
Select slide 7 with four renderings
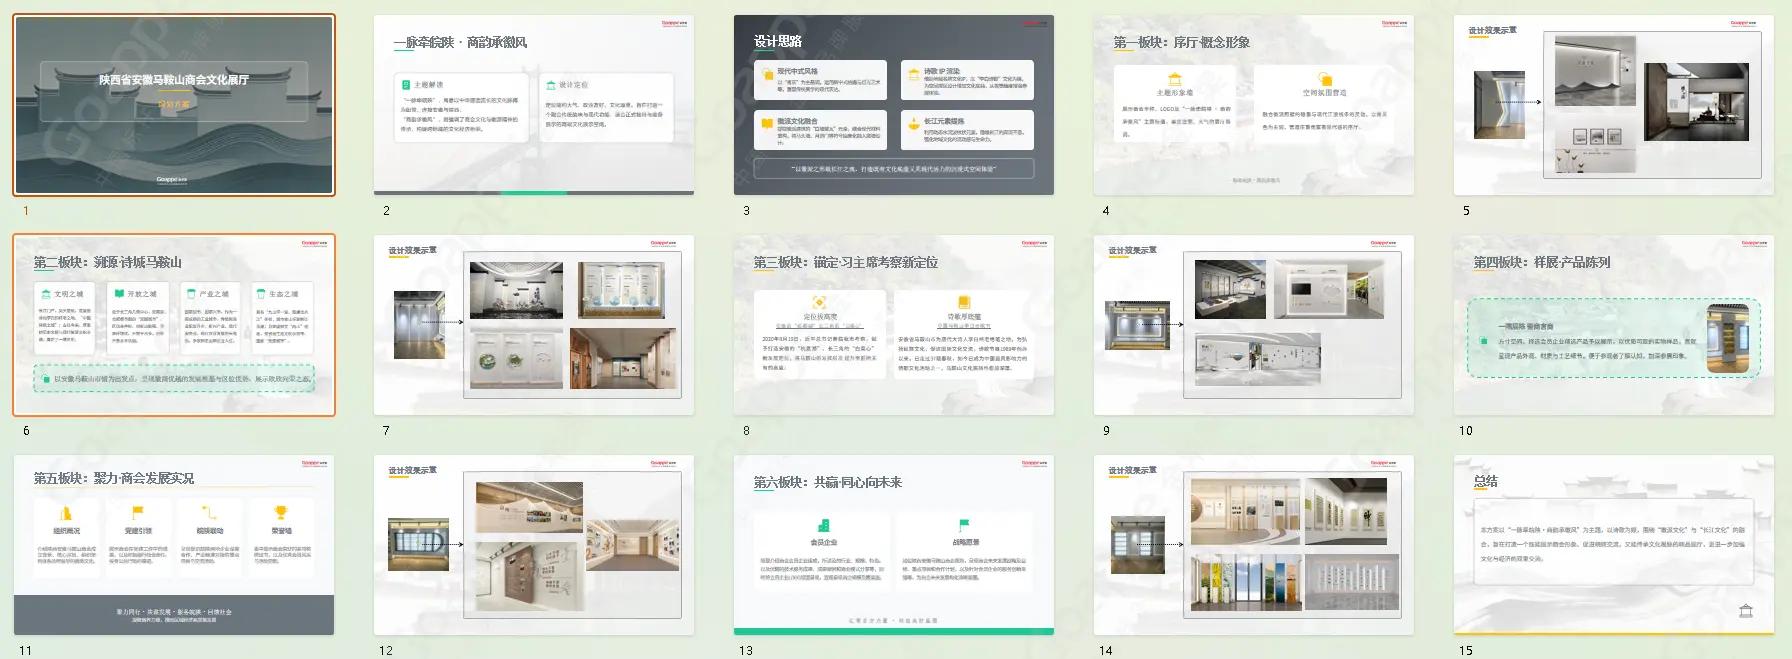(x=534, y=325)
